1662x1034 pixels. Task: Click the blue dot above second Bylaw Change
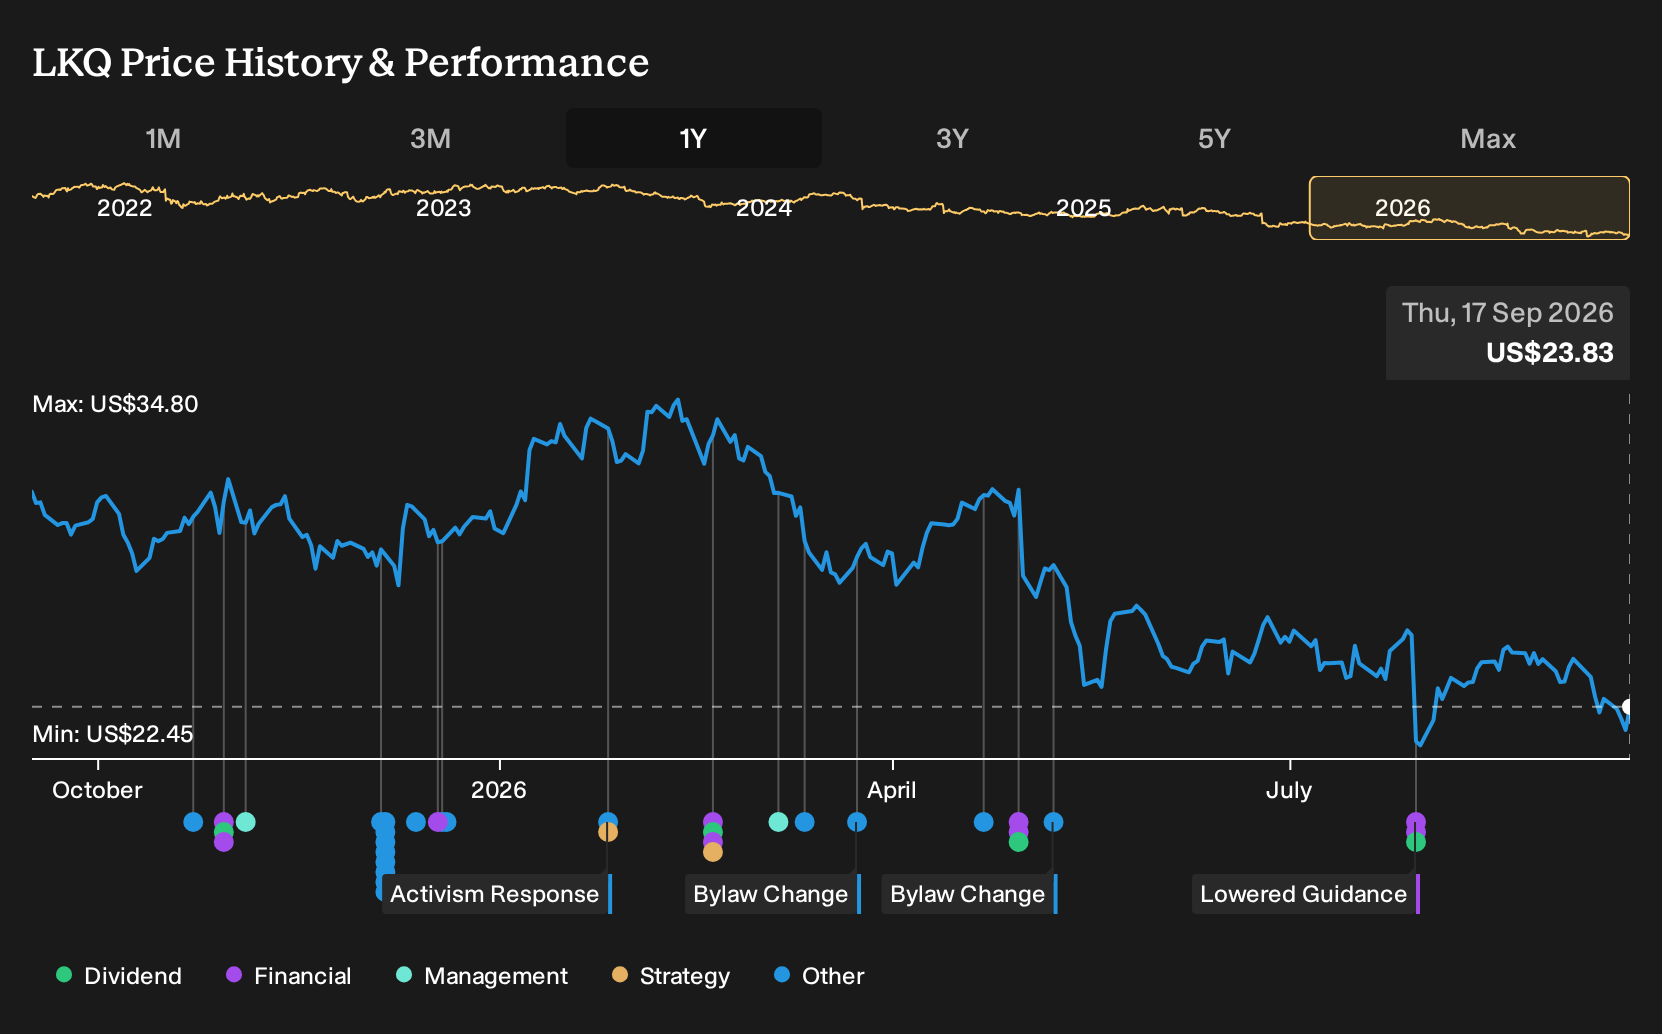coord(1053,822)
